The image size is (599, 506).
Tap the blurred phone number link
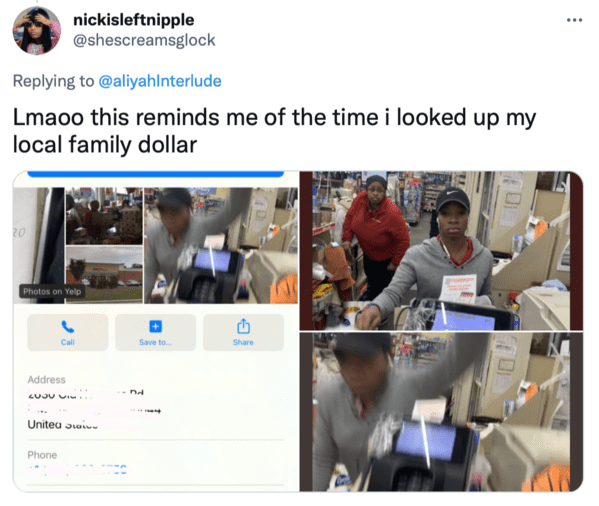pos(78,469)
